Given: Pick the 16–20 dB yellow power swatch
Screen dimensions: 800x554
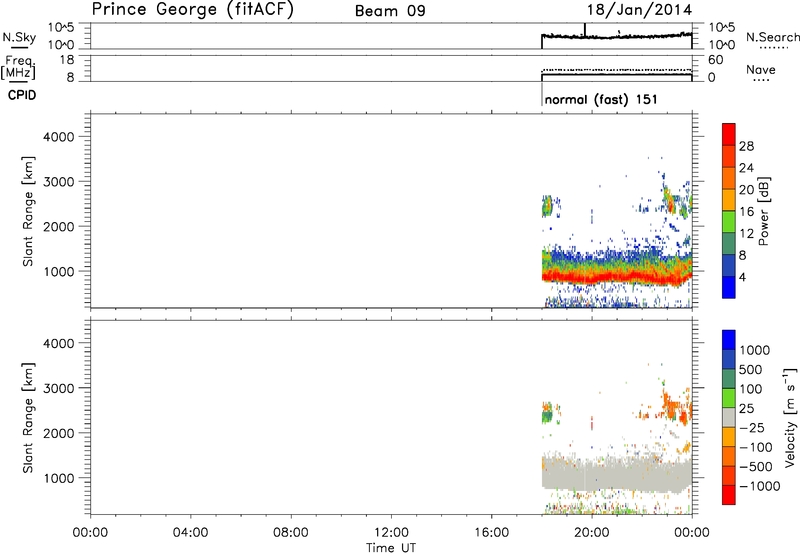Looking at the screenshot, I should click(729, 200).
